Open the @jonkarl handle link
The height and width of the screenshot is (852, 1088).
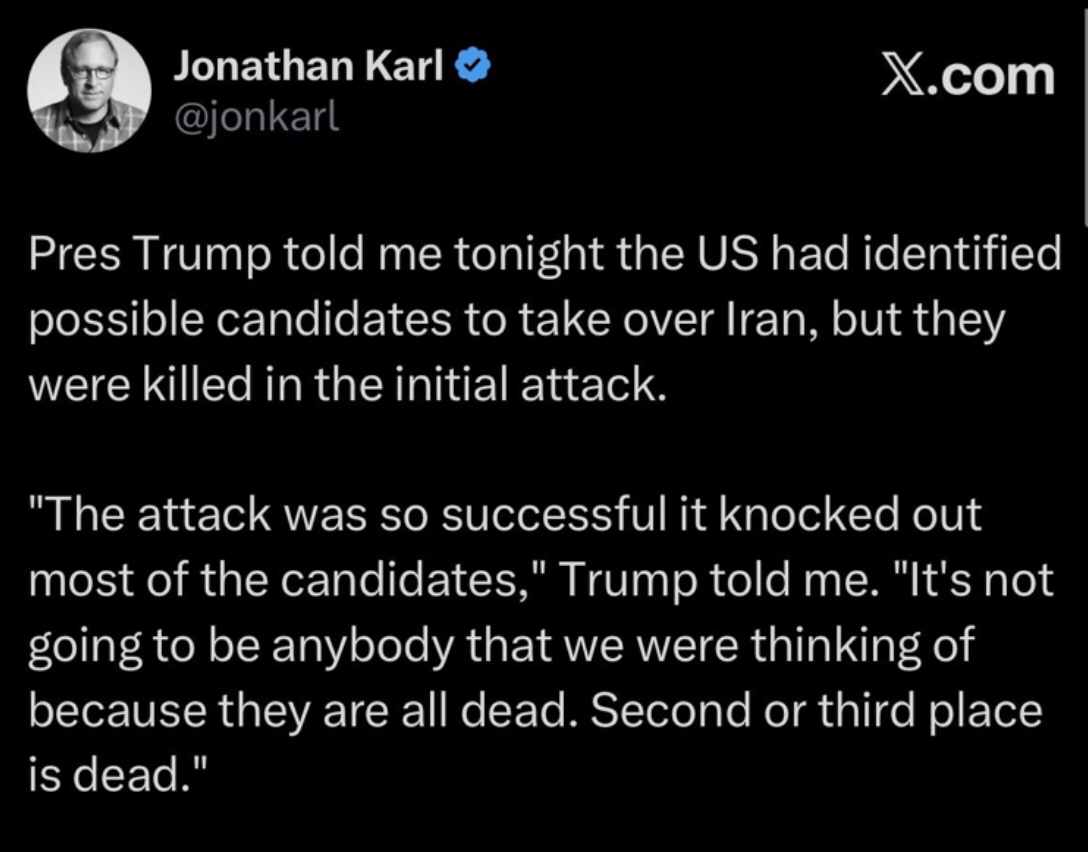(258, 118)
